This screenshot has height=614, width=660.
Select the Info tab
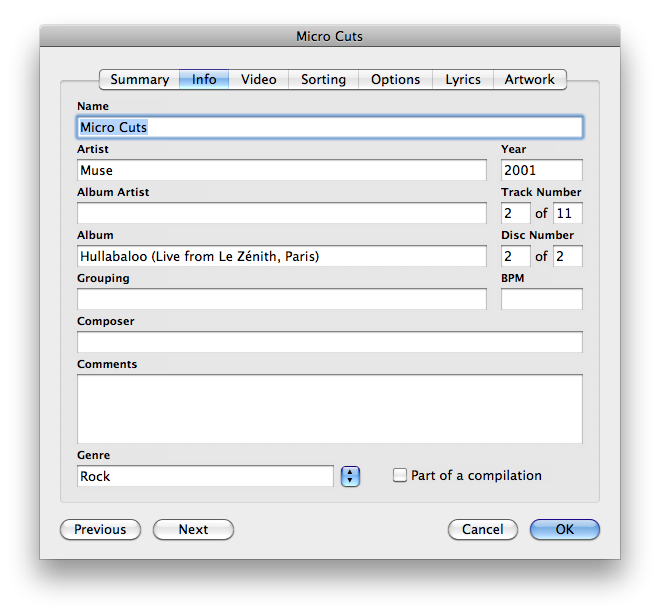click(x=204, y=80)
